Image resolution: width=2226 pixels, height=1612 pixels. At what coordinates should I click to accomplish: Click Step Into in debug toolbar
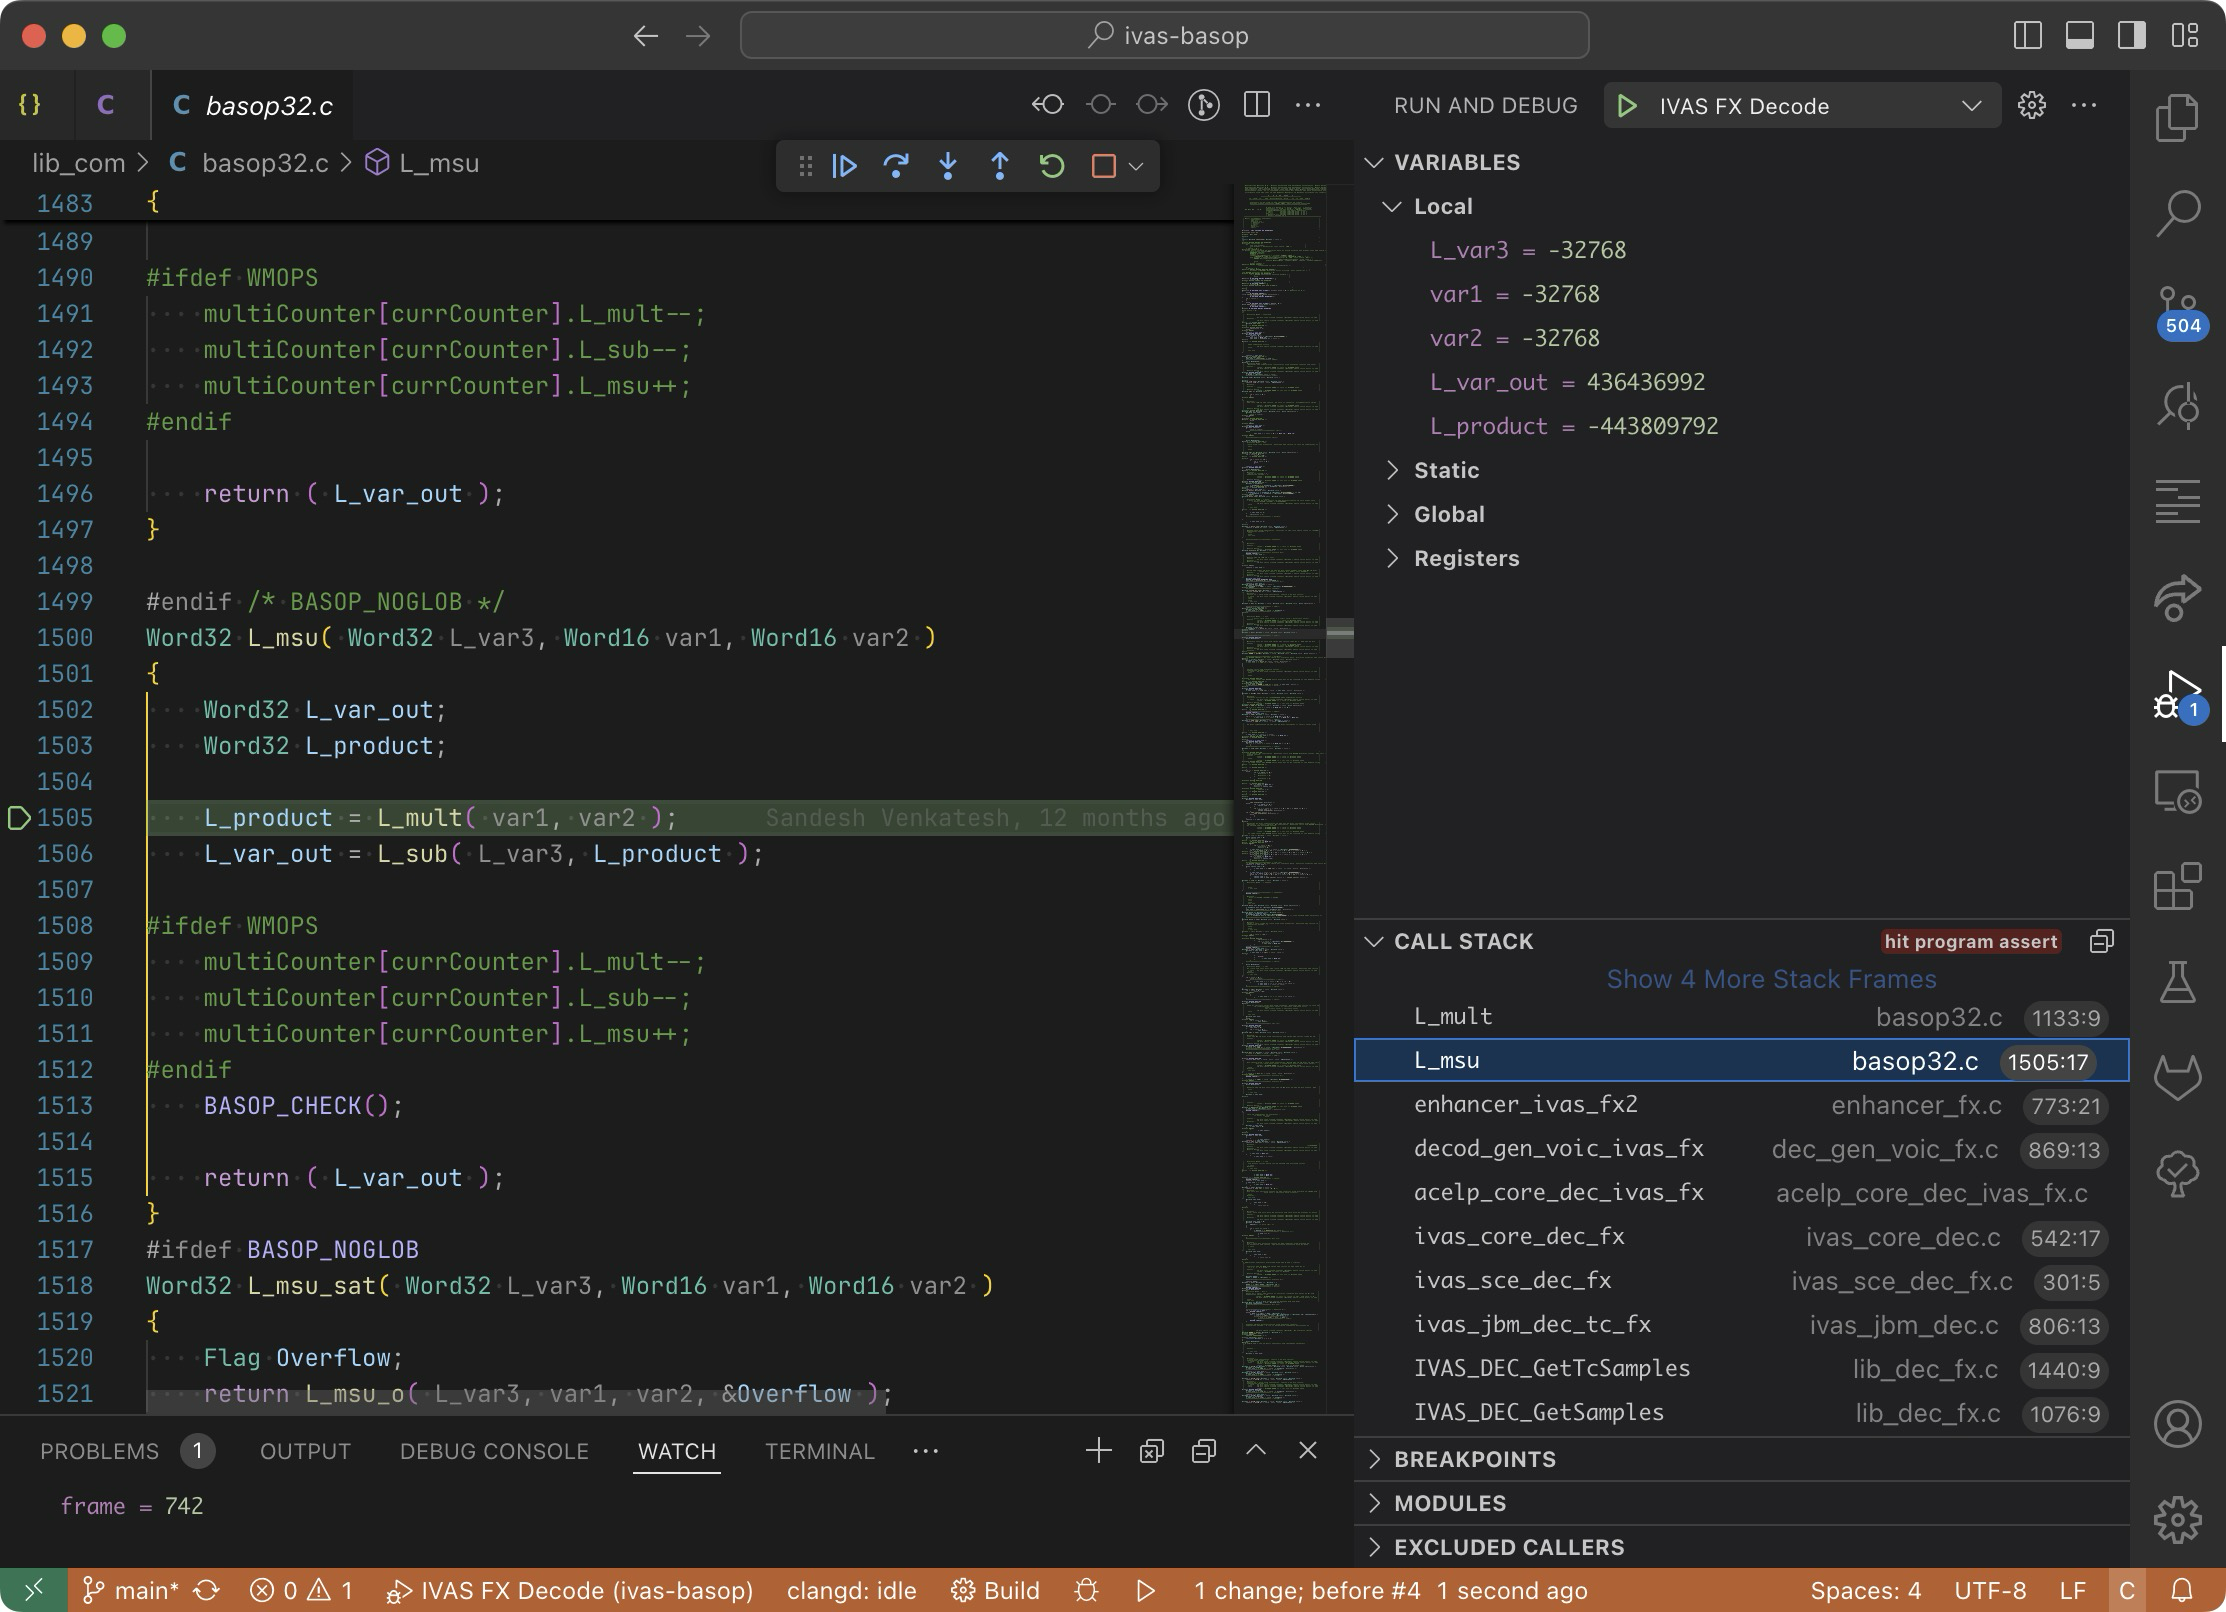tap(948, 166)
